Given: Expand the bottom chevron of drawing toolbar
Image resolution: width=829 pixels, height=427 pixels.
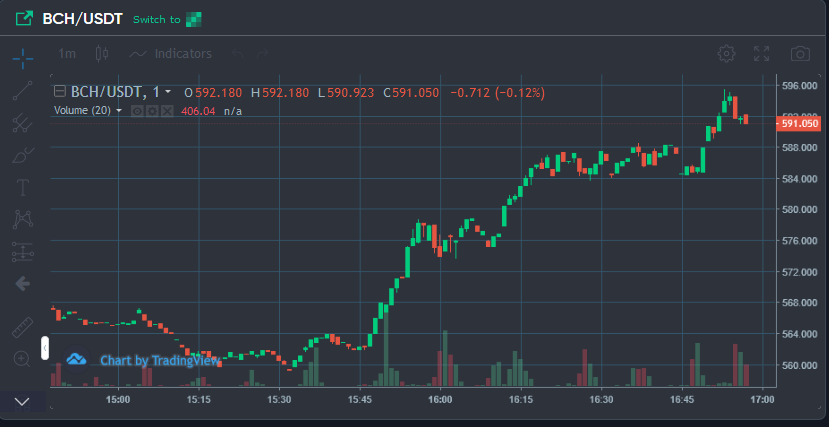Looking at the screenshot, I should pos(22,401).
